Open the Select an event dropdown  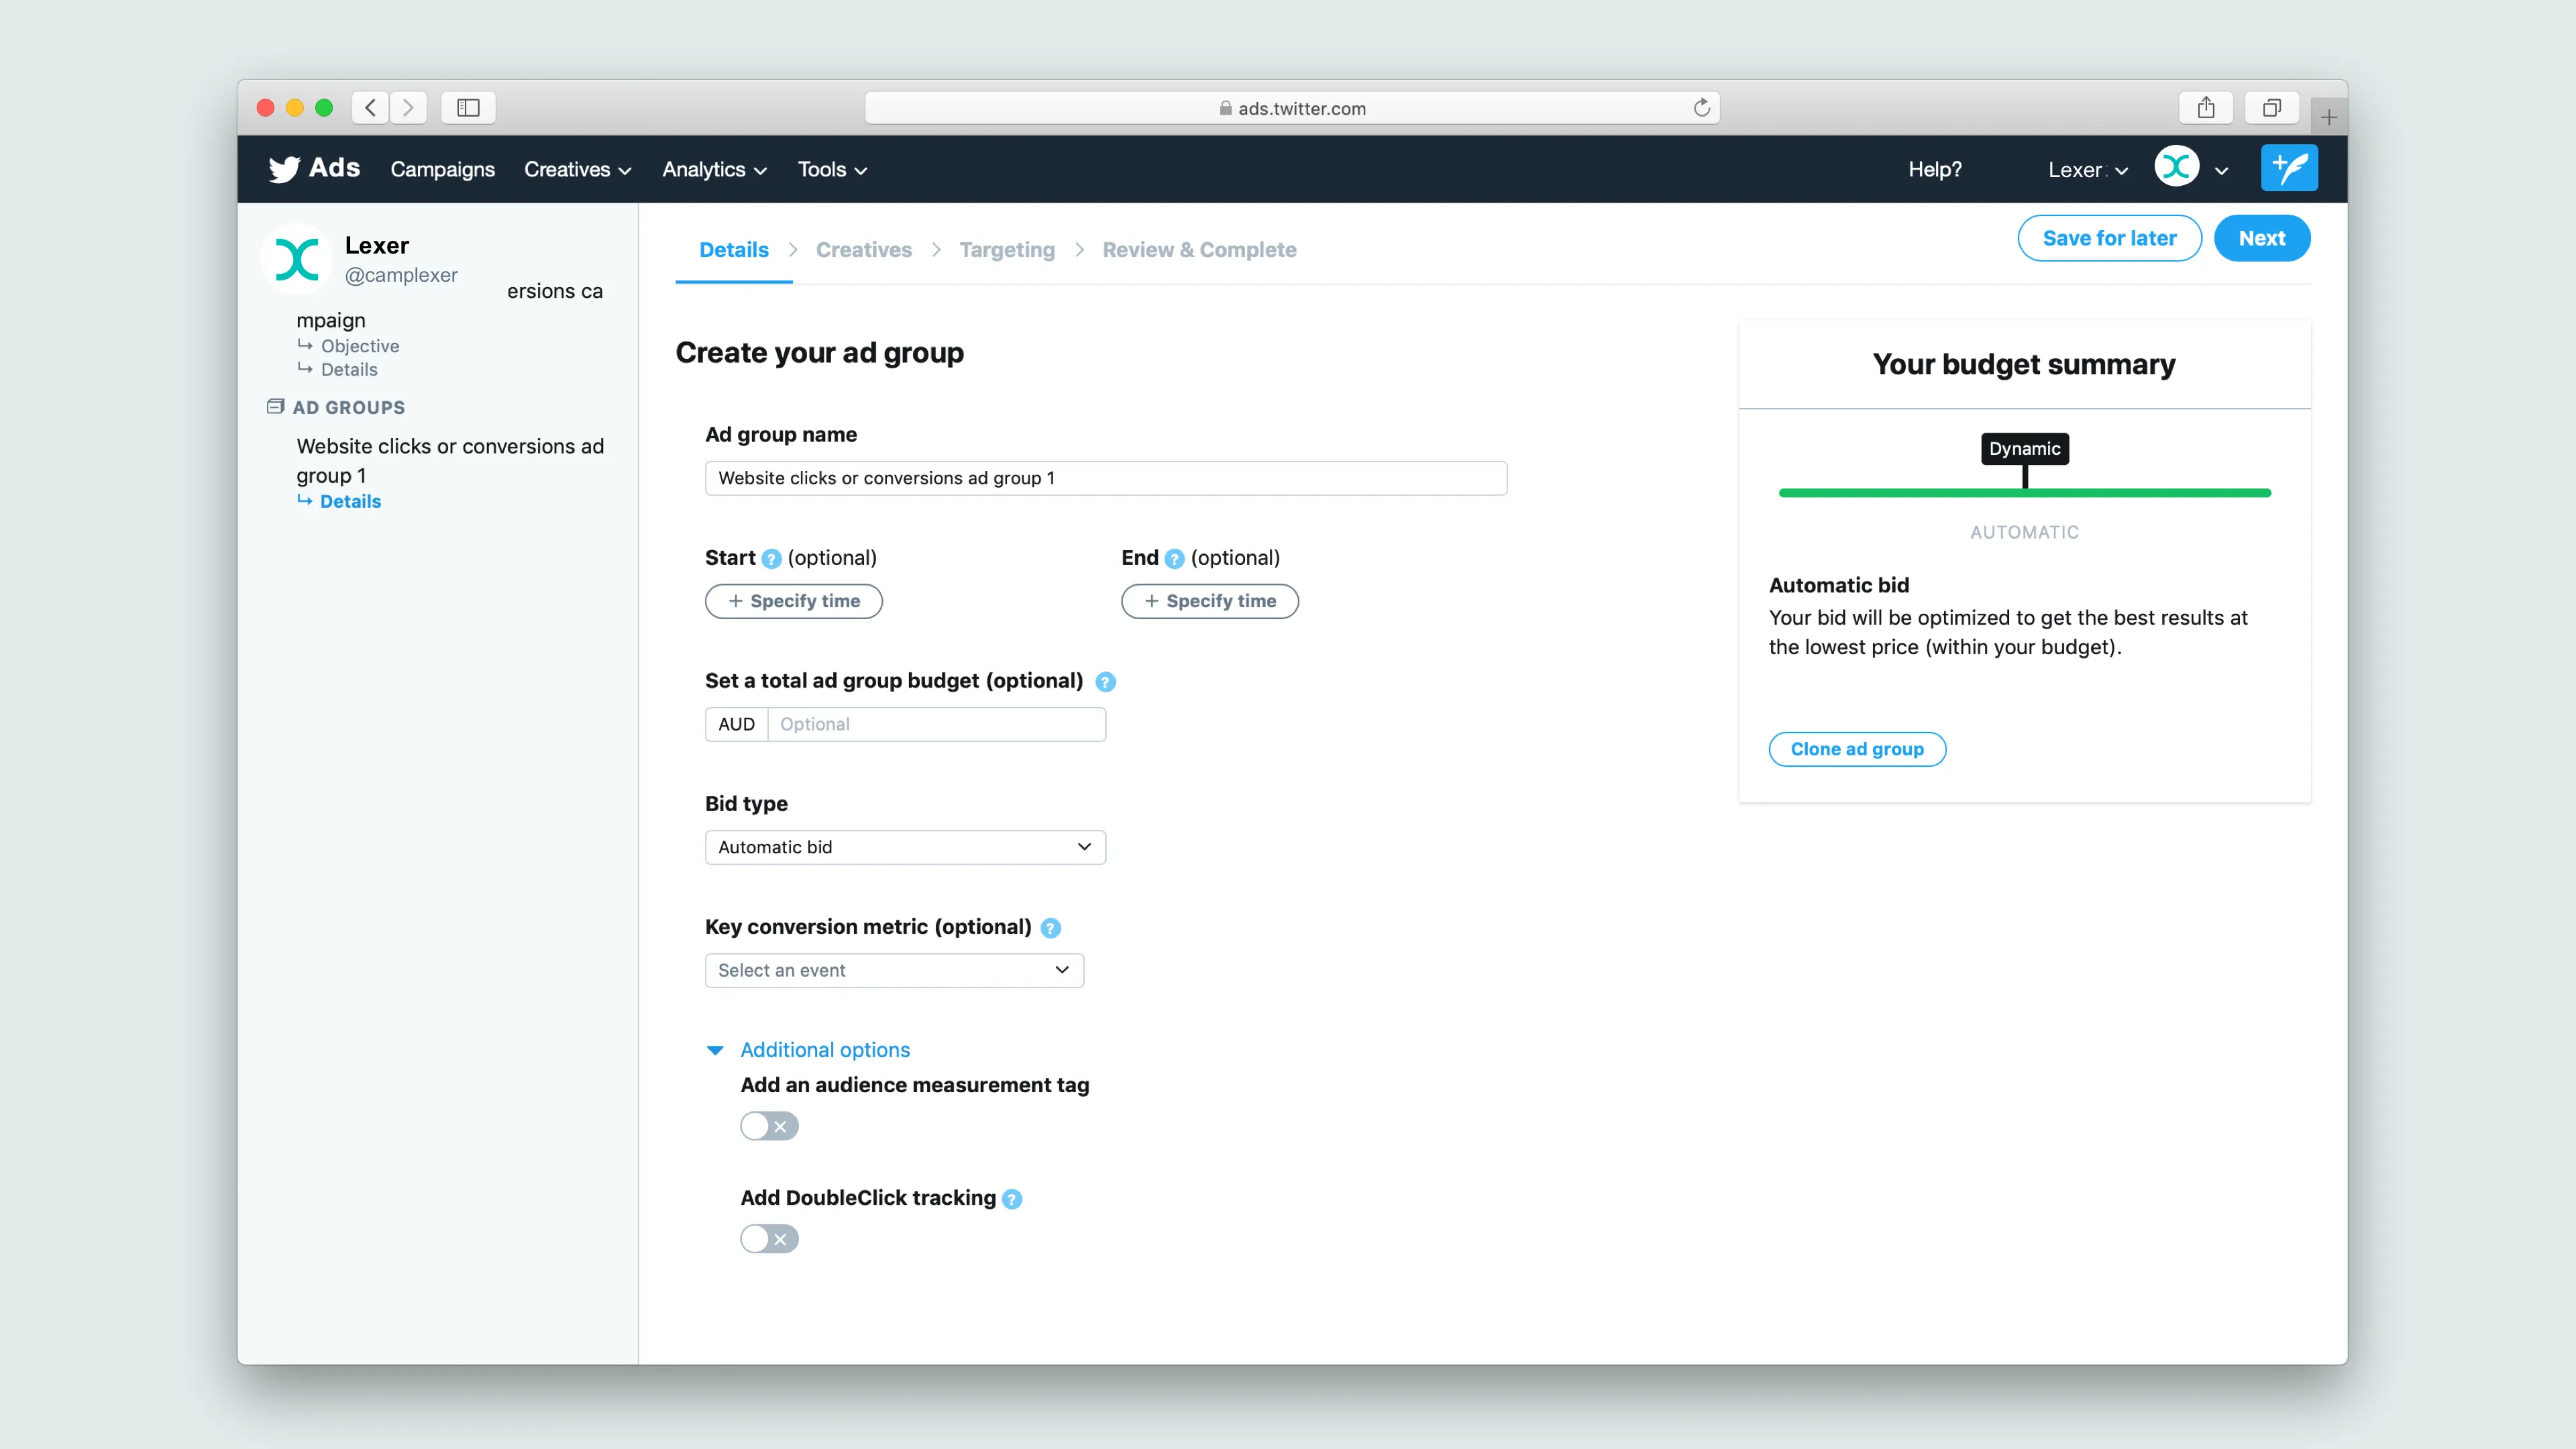[893, 970]
